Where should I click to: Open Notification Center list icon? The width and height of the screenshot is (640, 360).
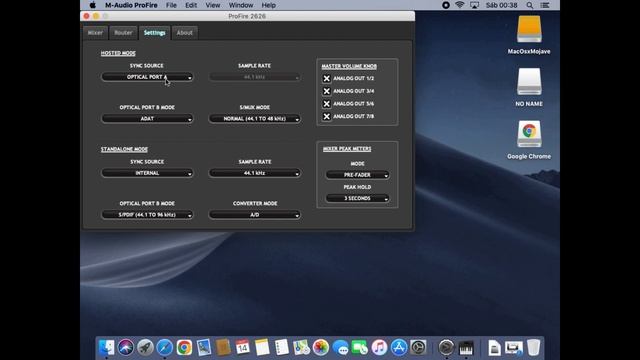click(x=545, y=5)
